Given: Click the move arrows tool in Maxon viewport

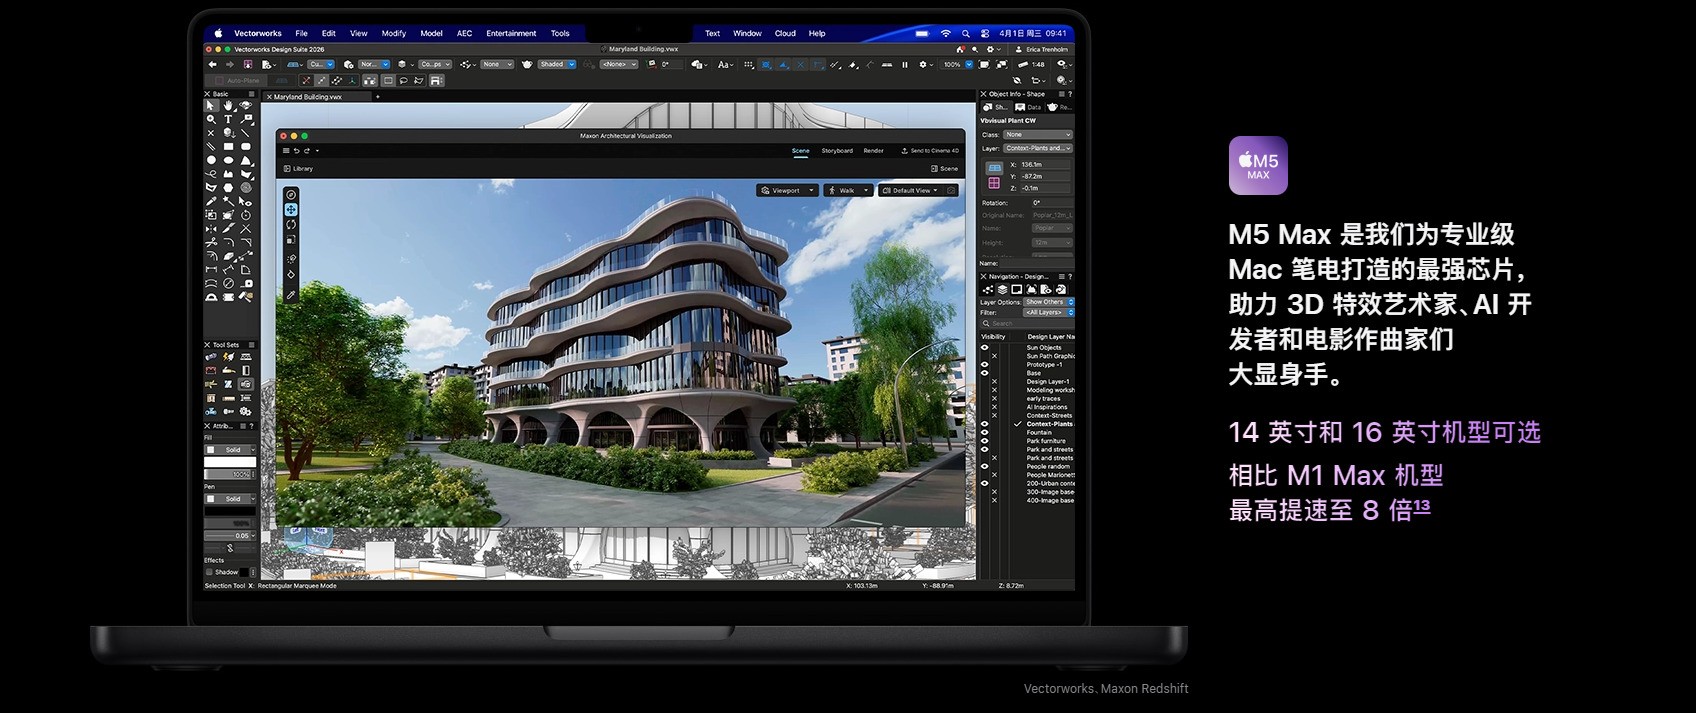Looking at the screenshot, I should point(291,210).
